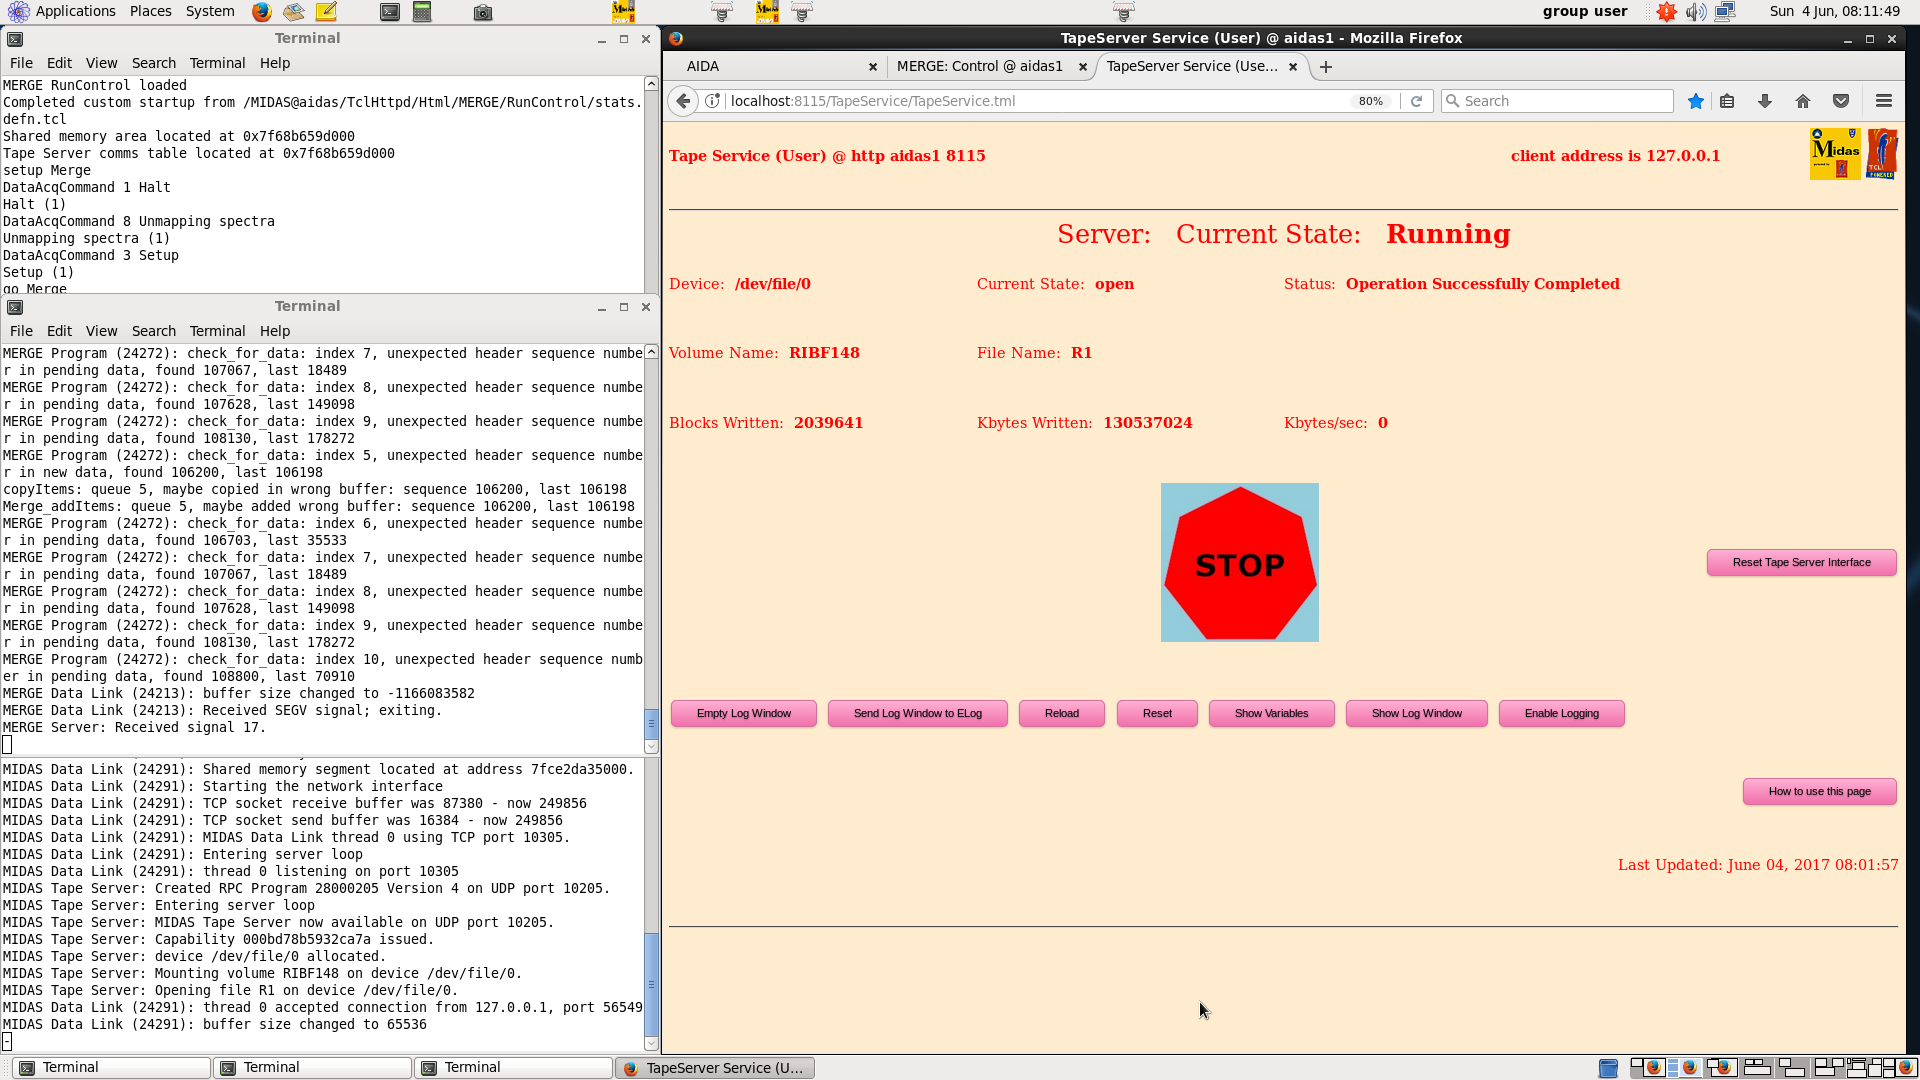Click the 80% zoom level indicator

point(1370,101)
